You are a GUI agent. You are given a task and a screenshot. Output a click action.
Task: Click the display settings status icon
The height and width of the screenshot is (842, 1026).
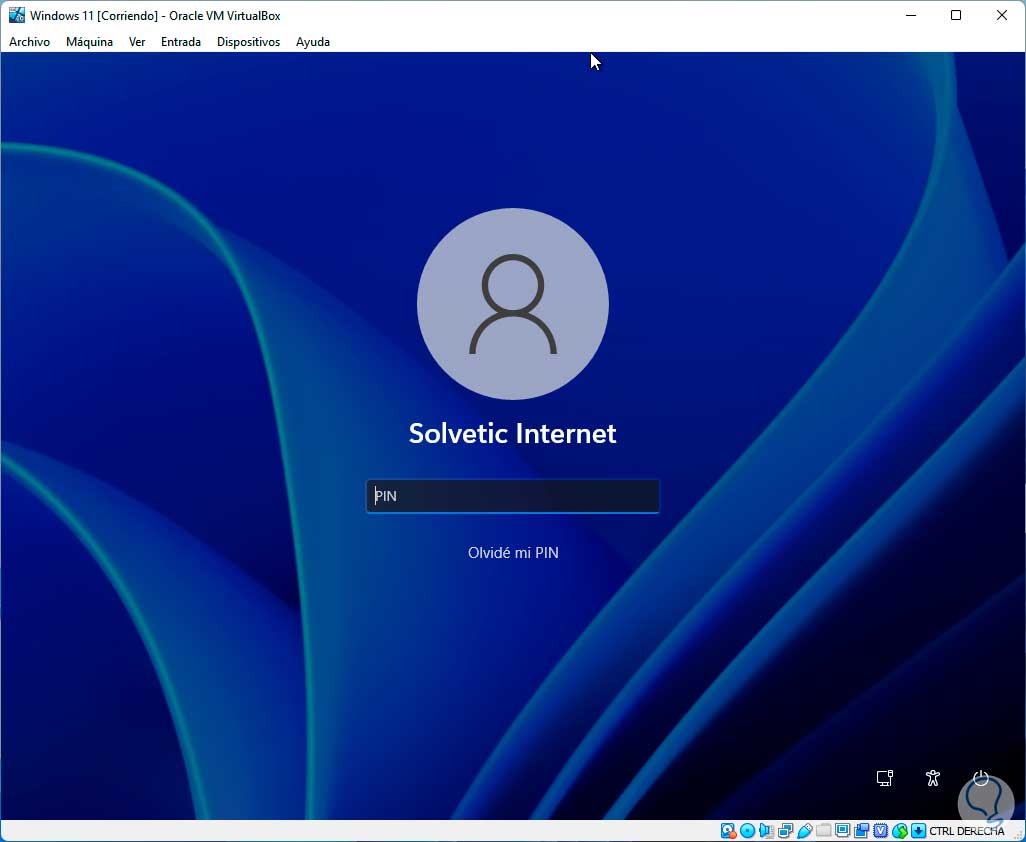[x=843, y=831]
